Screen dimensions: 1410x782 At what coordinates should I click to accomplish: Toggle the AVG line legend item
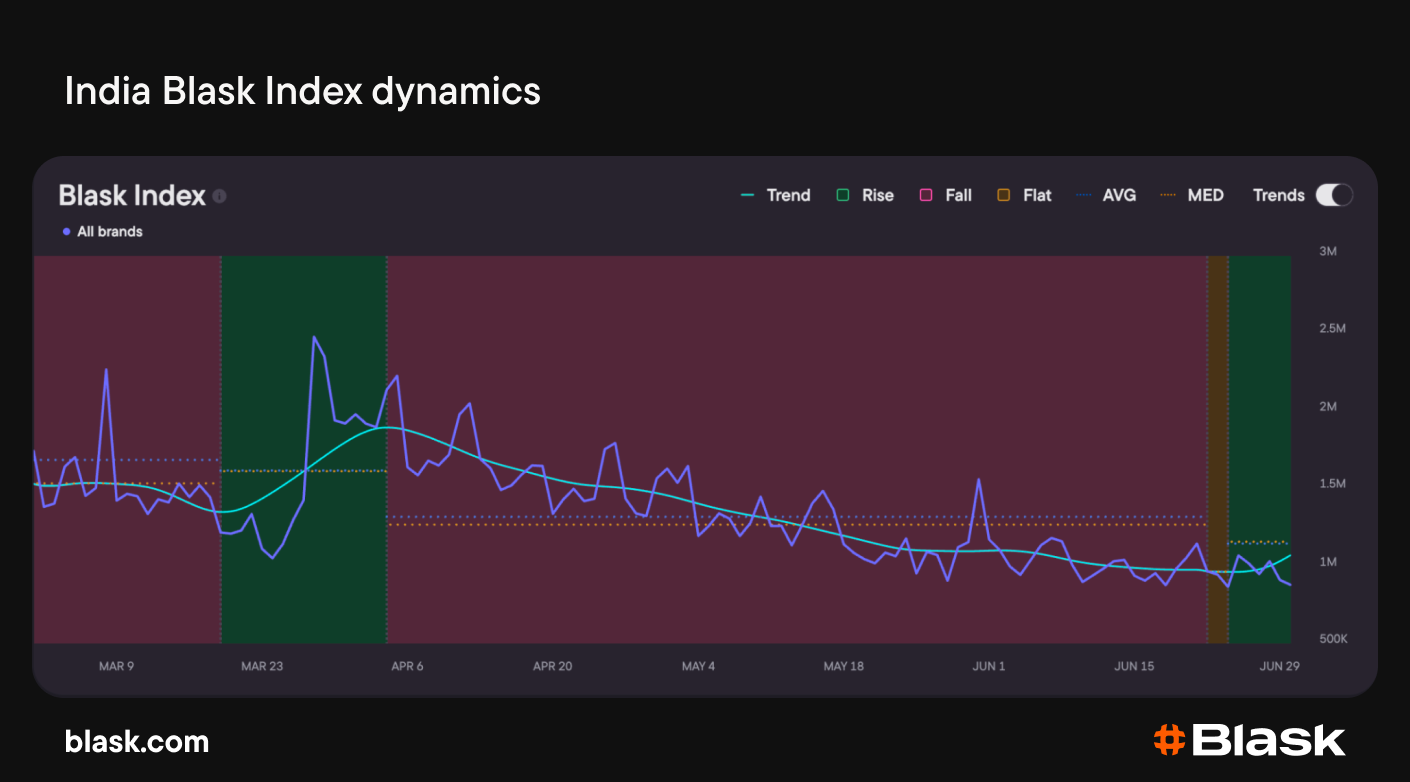(x=1107, y=195)
